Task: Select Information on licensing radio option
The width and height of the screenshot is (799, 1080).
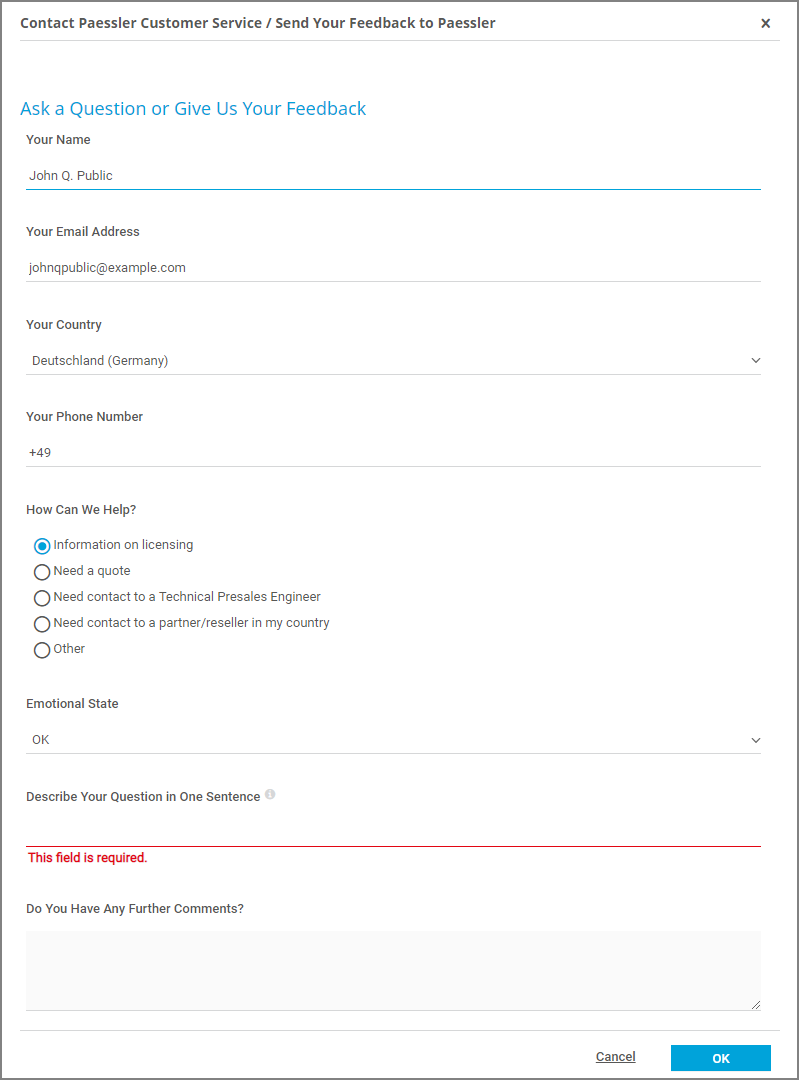Action: (42, 546)
